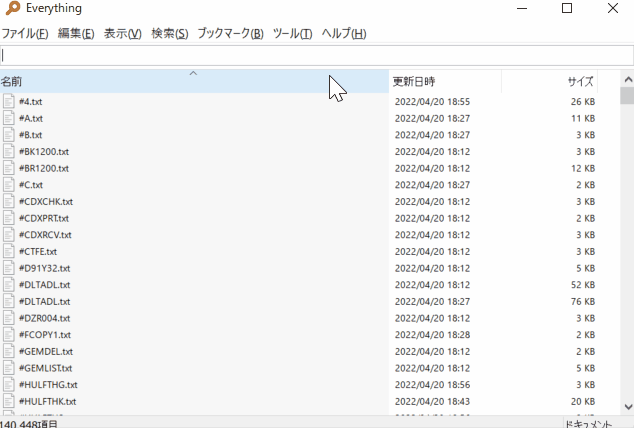Click the 12 KB size of #BR1200.txt
634x428 pixels.
point(583,168)
